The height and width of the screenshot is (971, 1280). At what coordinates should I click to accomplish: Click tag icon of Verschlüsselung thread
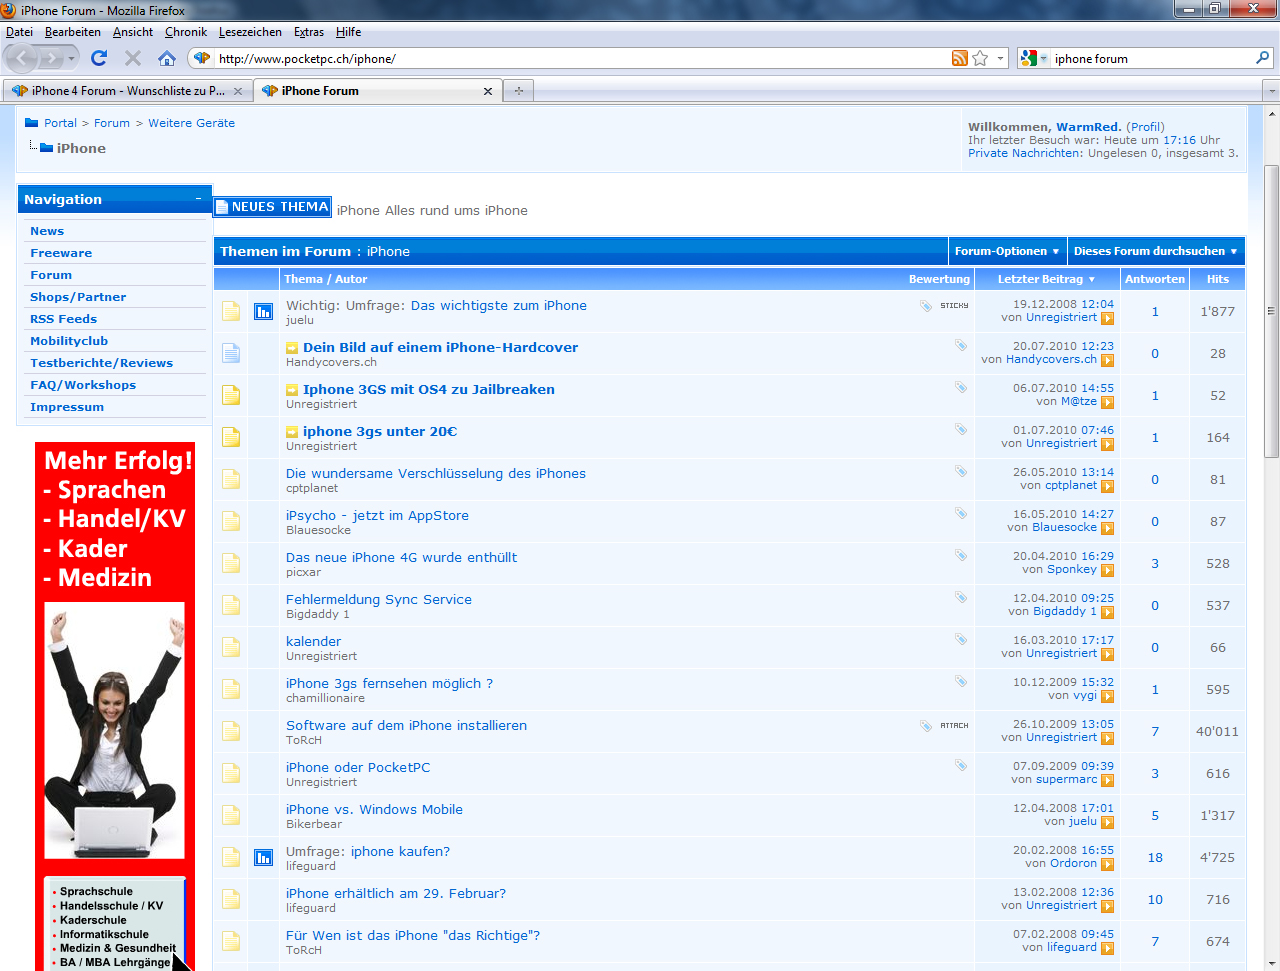pyautogui.click(x=960, y=471)
